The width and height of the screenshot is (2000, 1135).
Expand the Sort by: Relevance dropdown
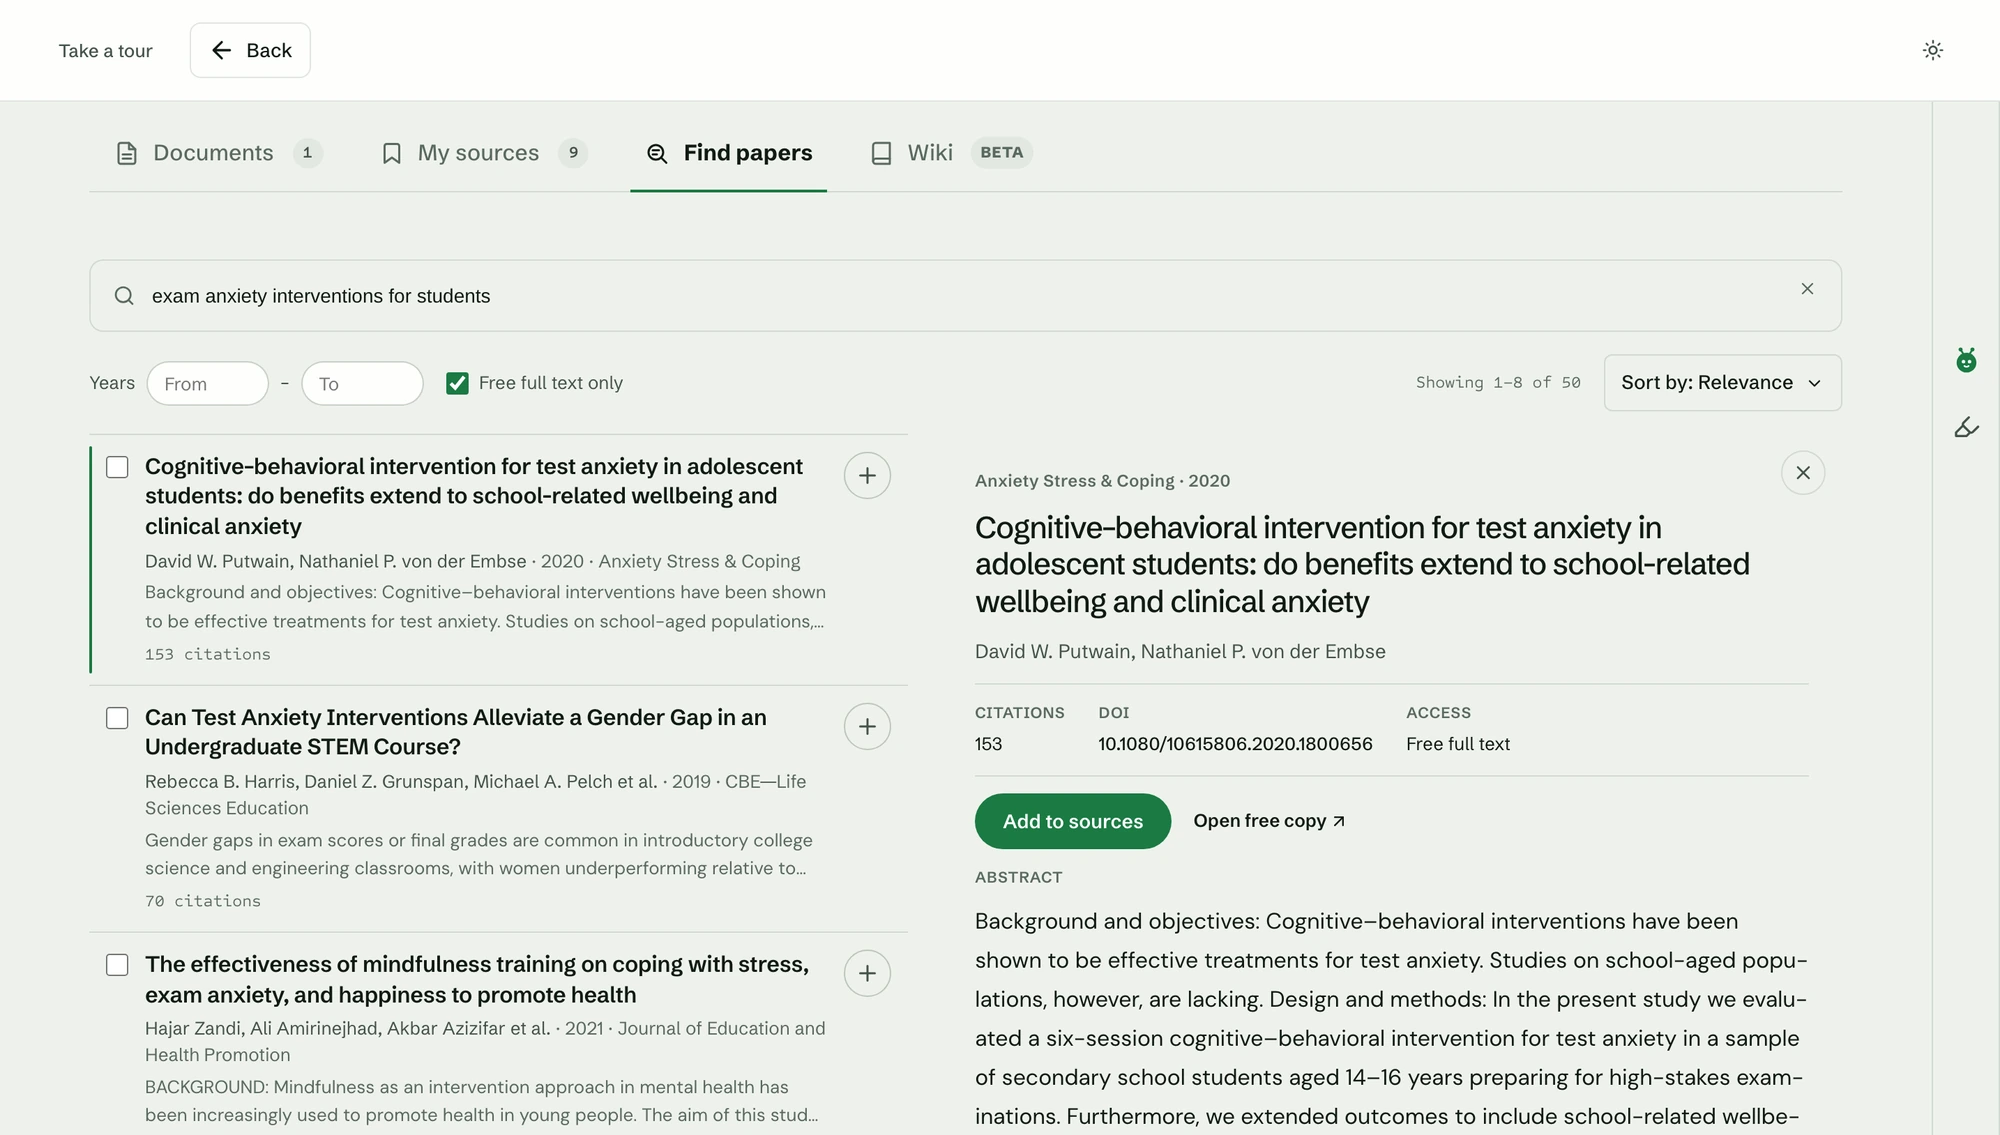pos(1722,383)
